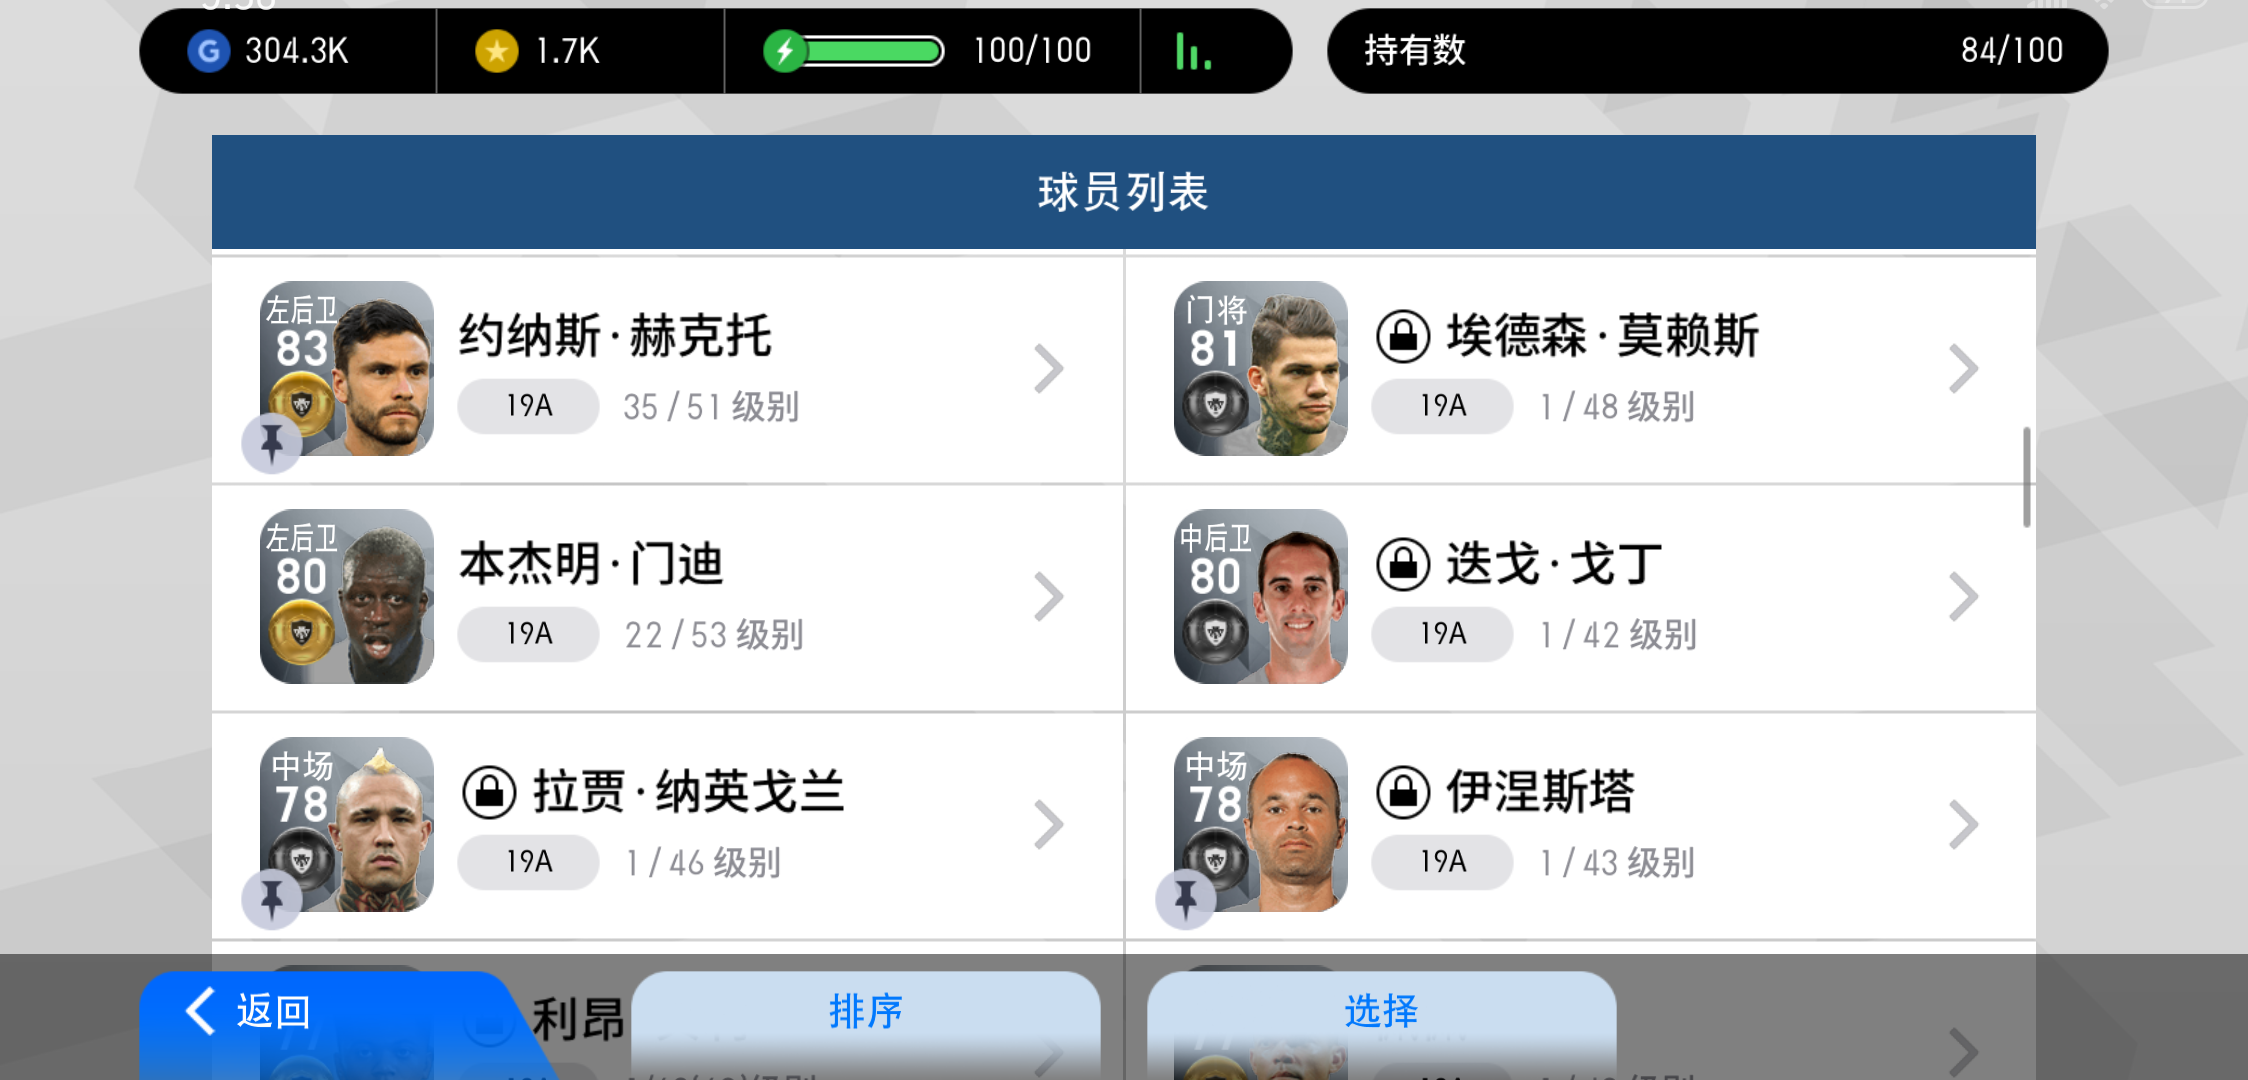The height and width of the screenshot is (1080, 2248).
Task: Click the lock icon beside 拉贾·纳英戈兰
Action: [489, 793]
